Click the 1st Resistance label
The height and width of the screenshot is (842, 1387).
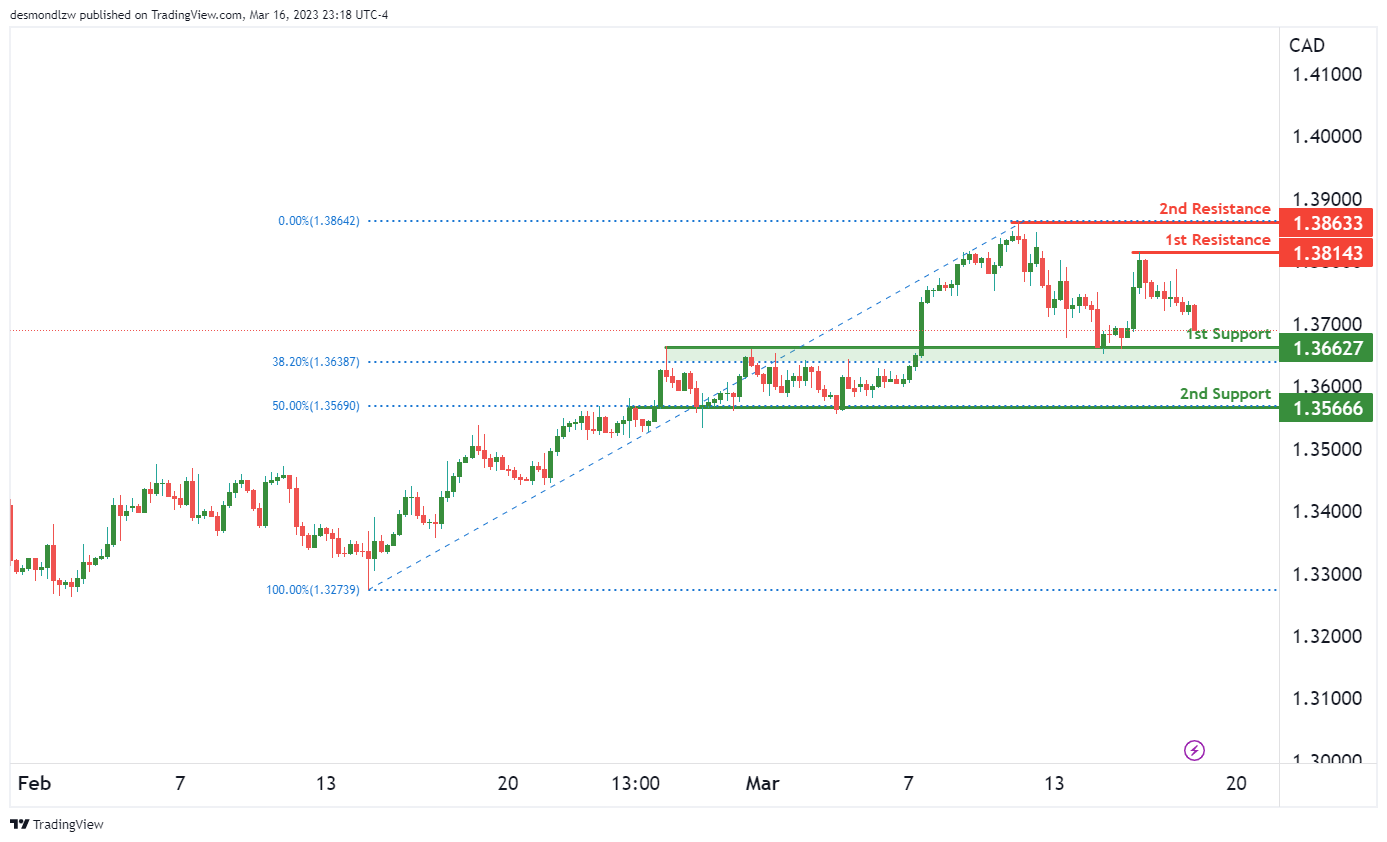pos(1217,240)
